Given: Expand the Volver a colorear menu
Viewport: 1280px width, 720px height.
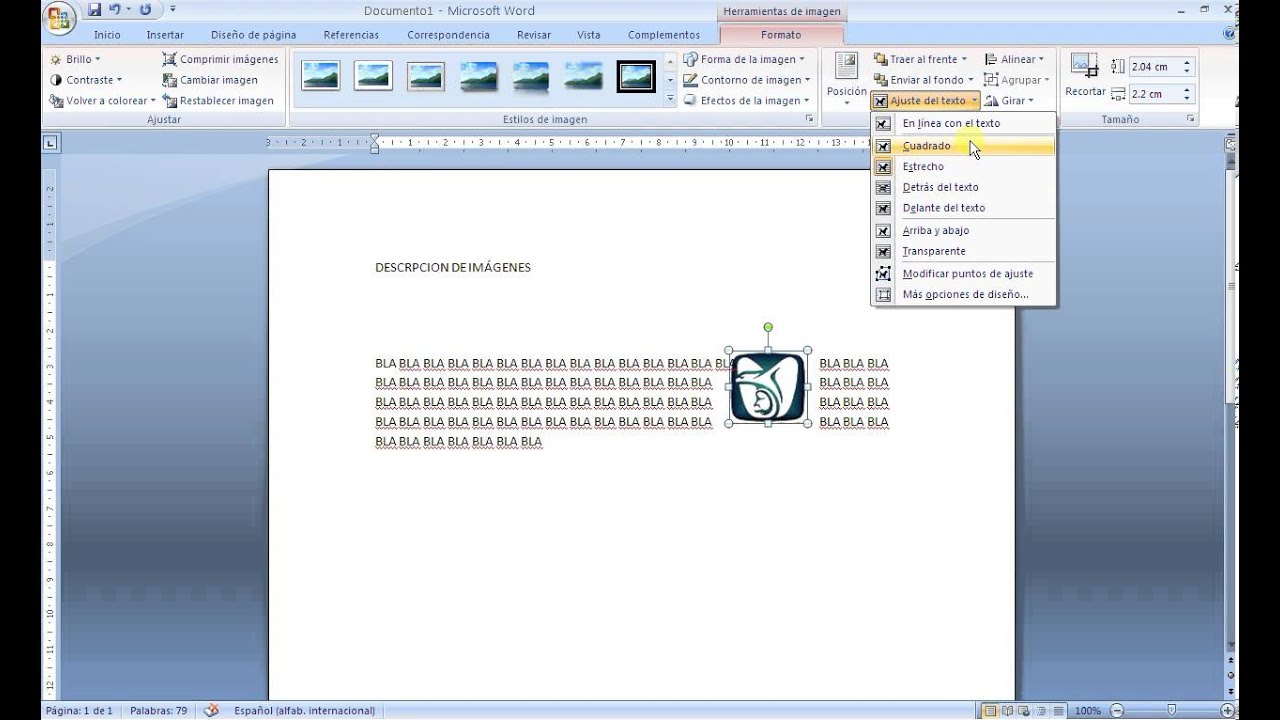Looking at the screenshot, I should 103,101.
